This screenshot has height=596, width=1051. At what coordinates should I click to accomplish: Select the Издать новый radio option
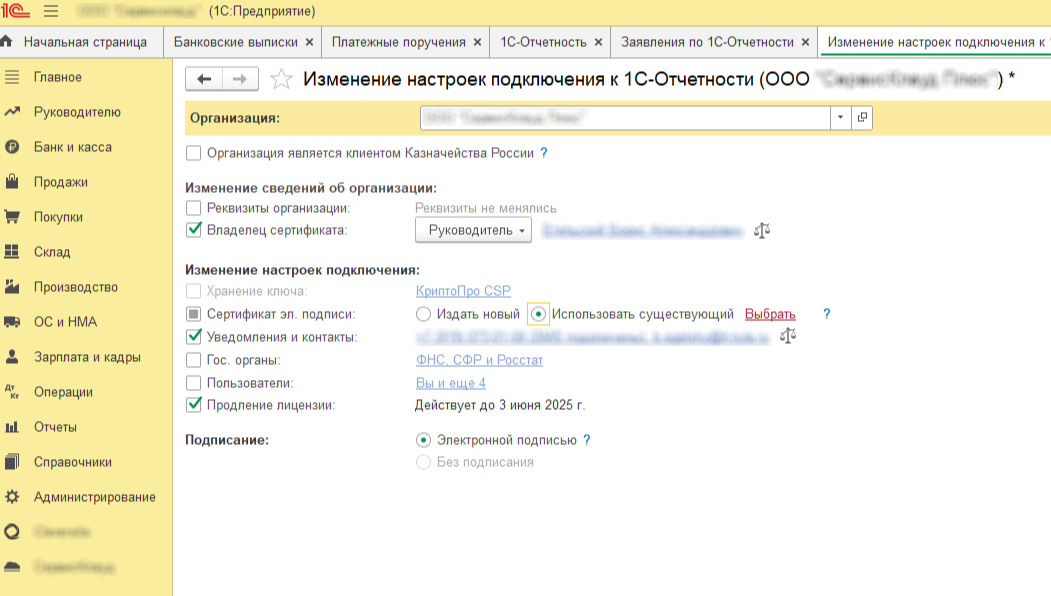(423, 314)
